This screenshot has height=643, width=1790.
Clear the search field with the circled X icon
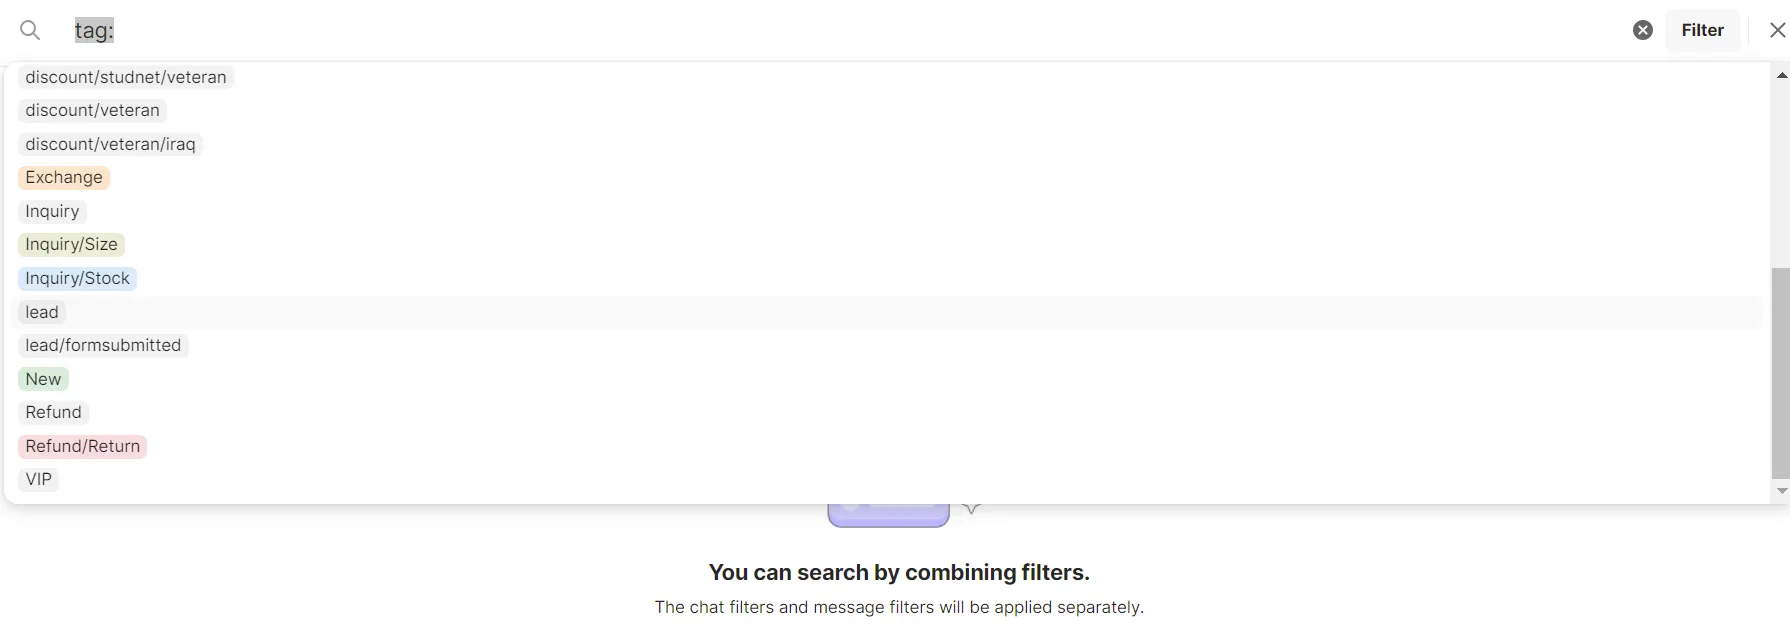pos(1642,30)
